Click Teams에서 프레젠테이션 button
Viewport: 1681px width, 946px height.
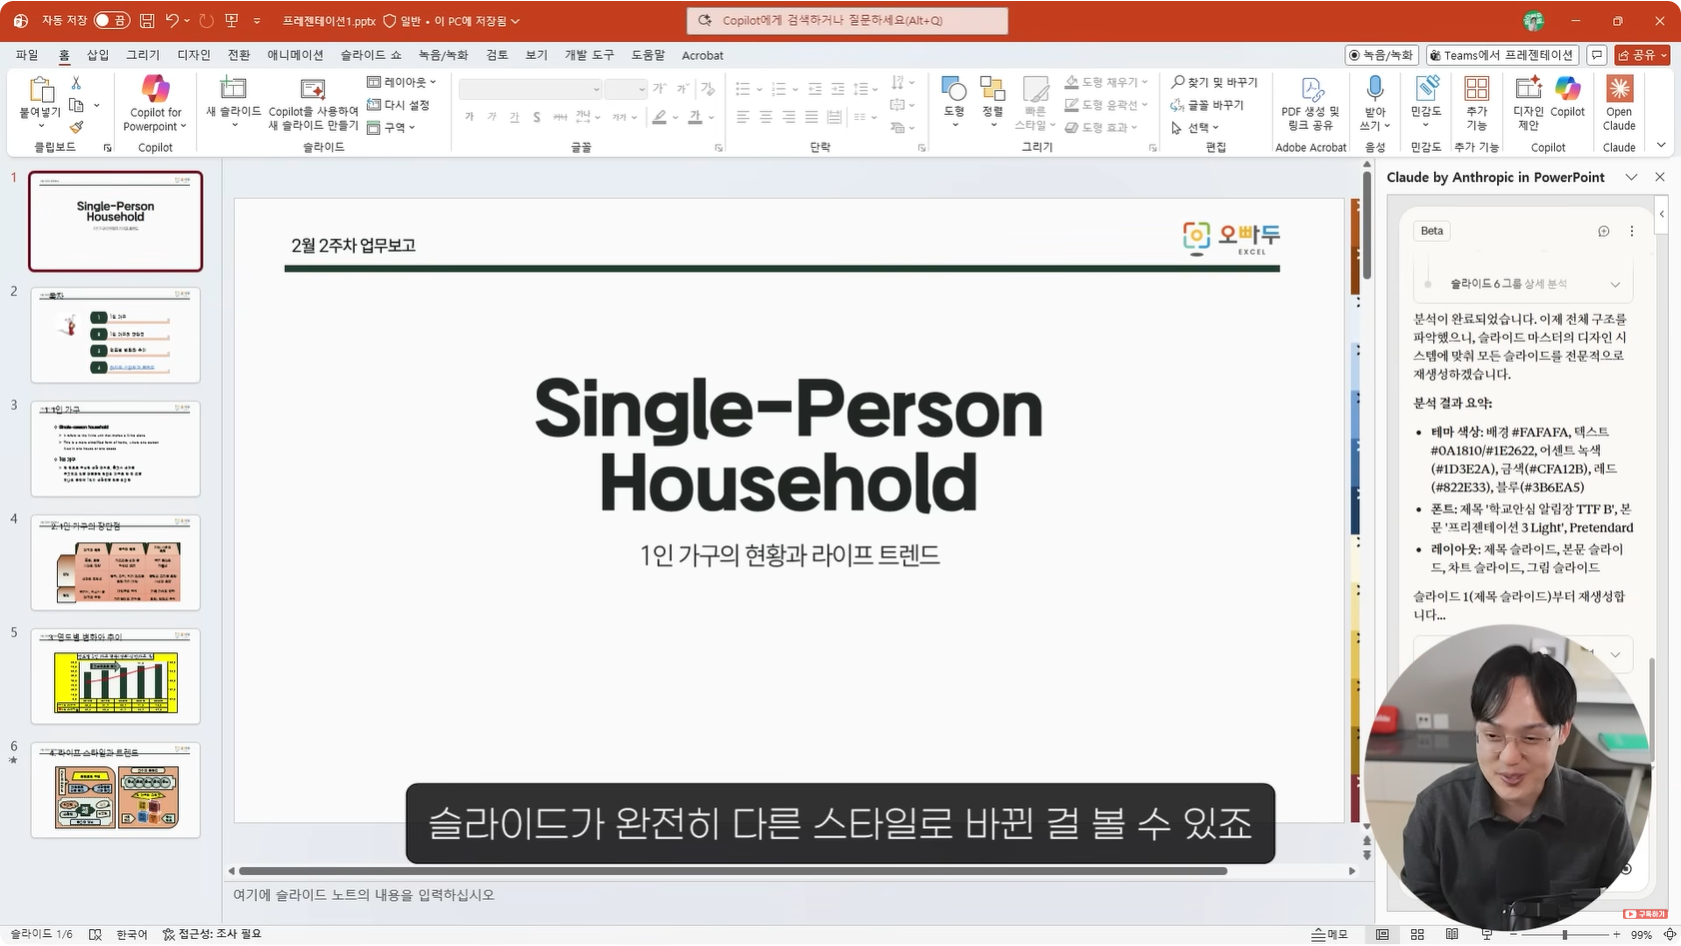[x=1503, y=55]
